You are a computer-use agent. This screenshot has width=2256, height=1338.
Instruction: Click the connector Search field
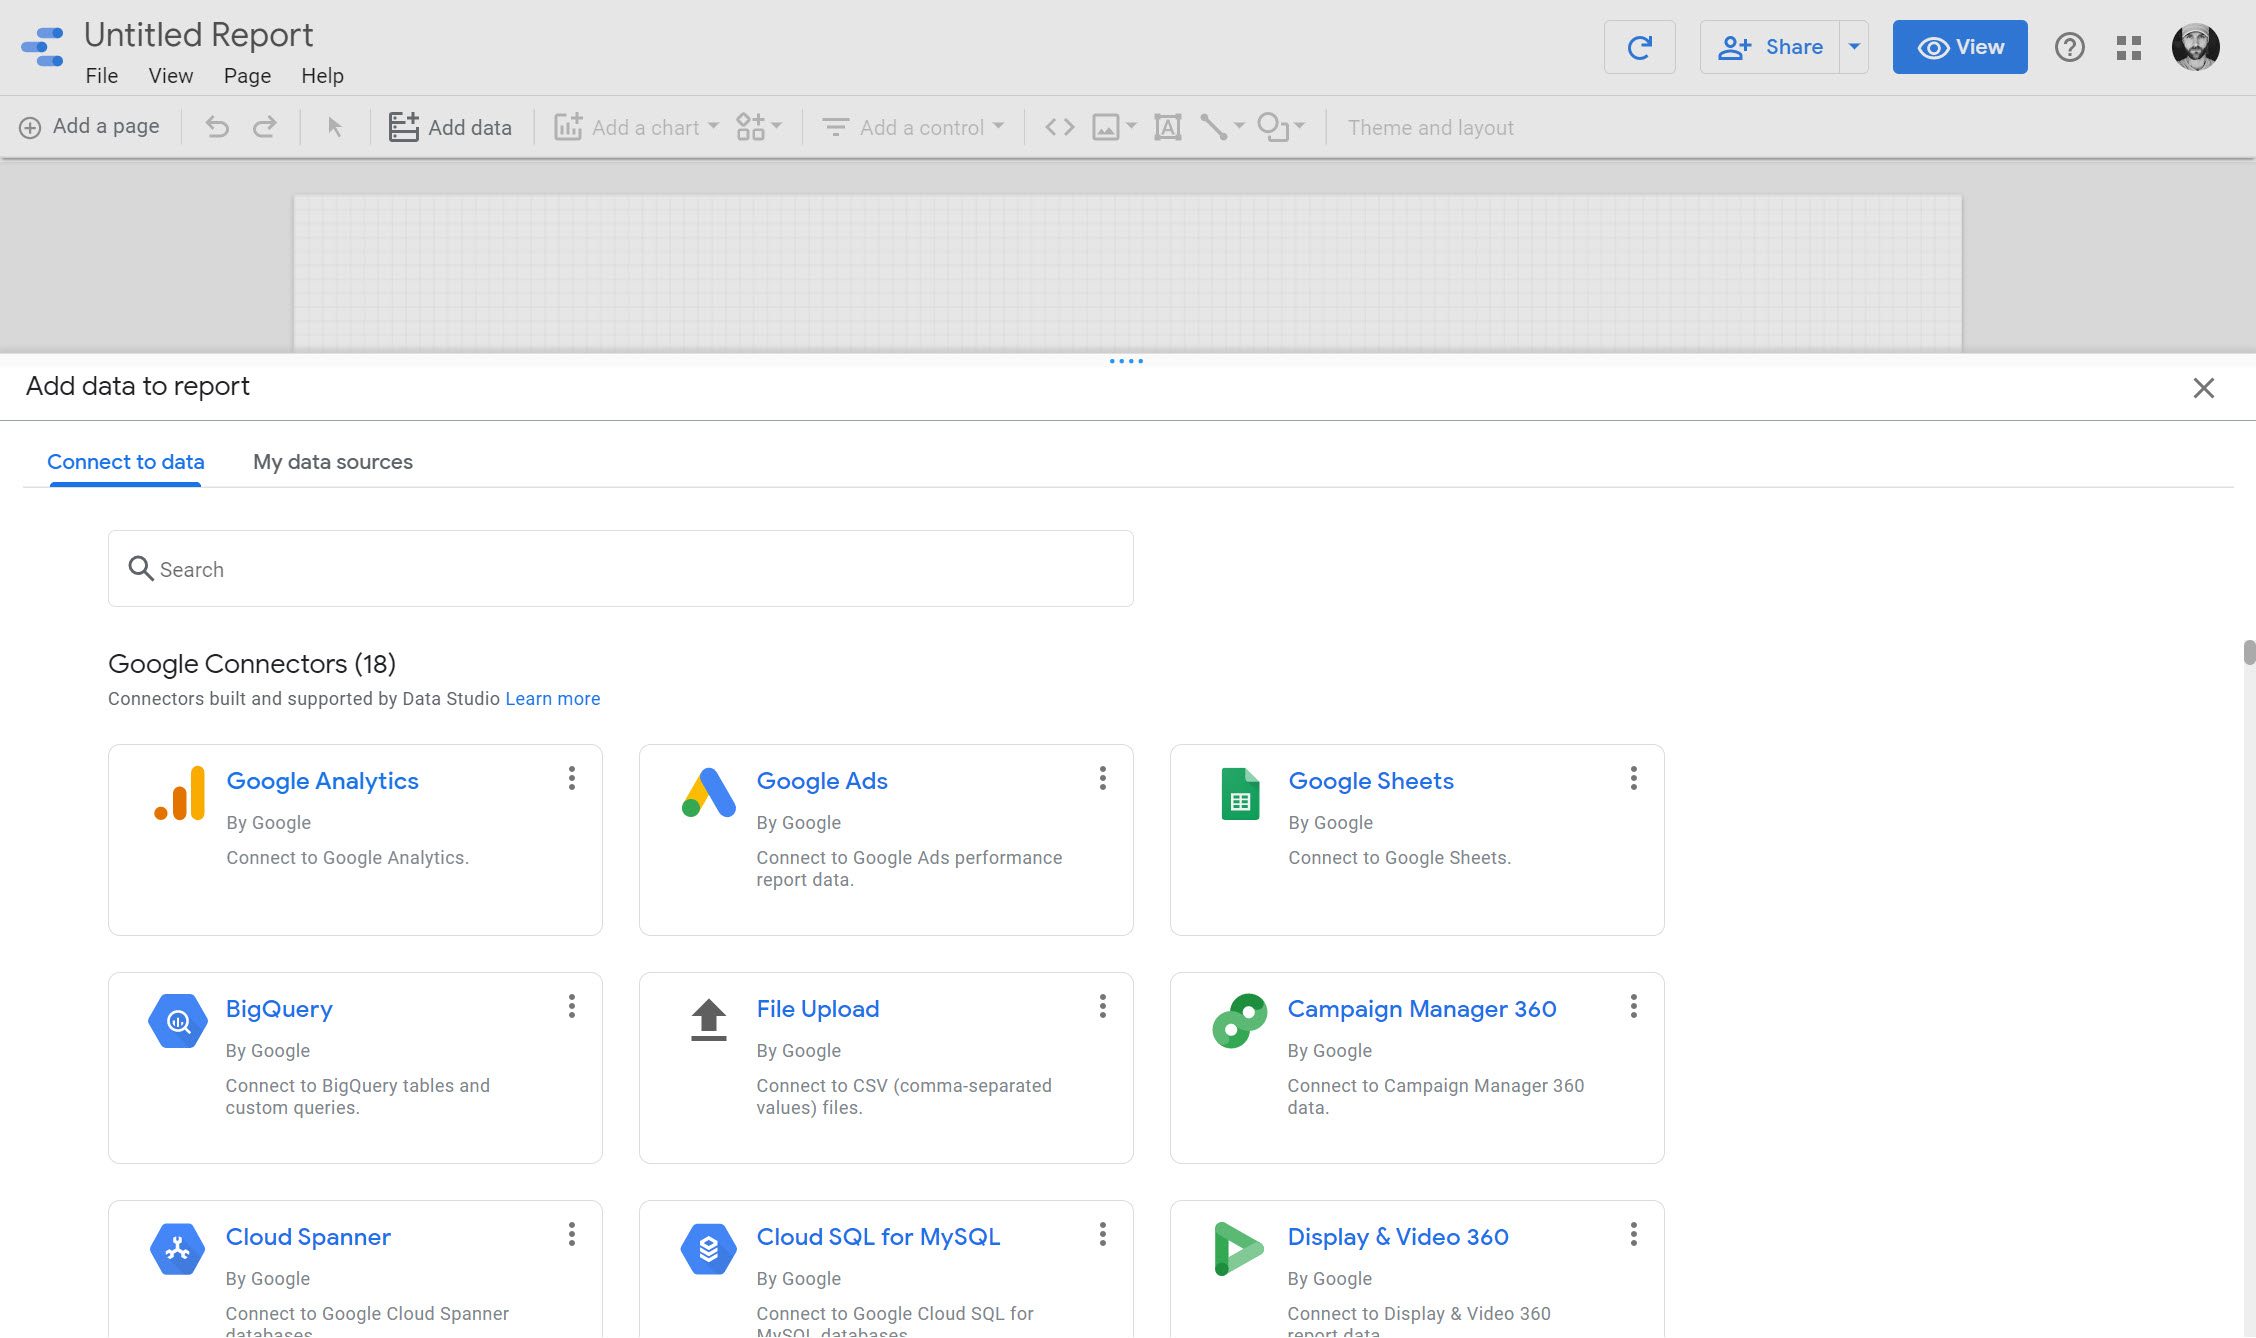tap(620, 569)
